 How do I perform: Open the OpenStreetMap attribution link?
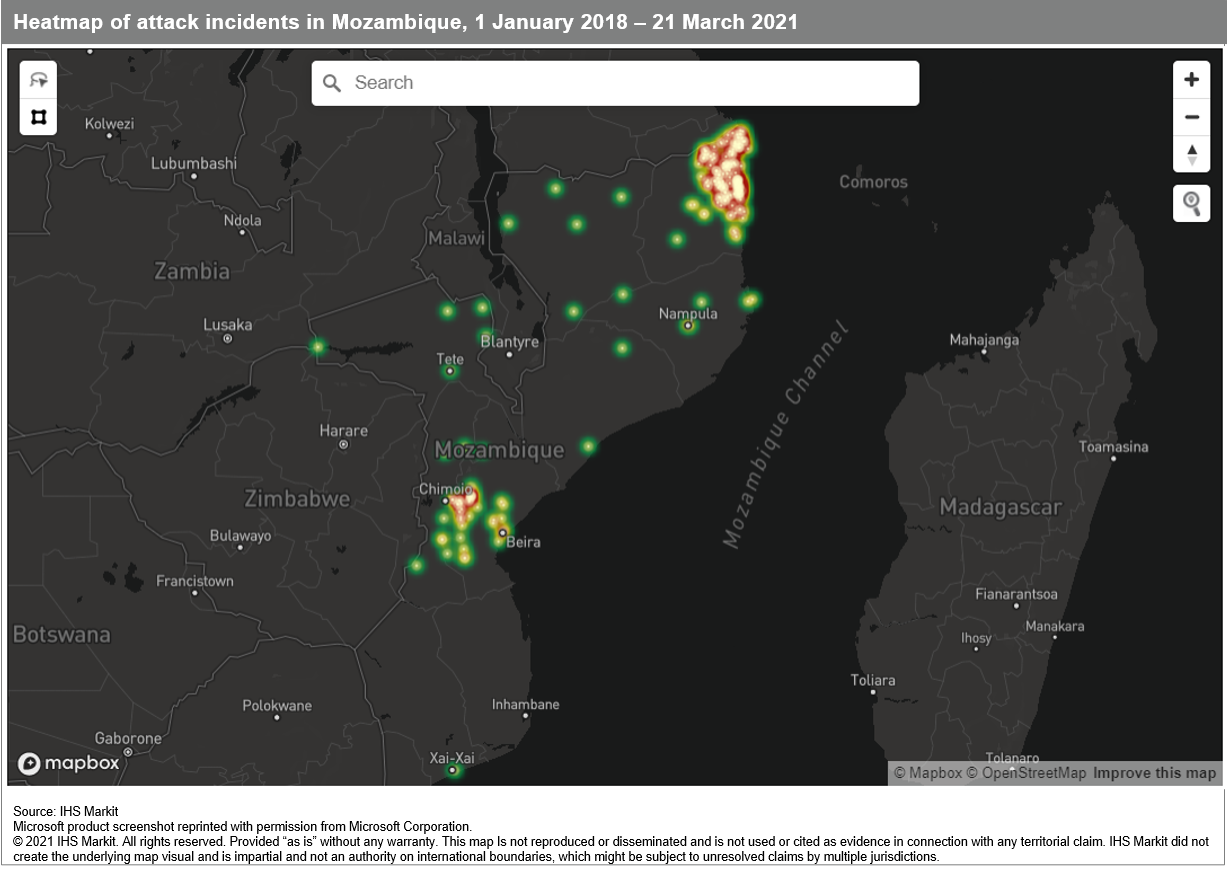[1026, 773]
